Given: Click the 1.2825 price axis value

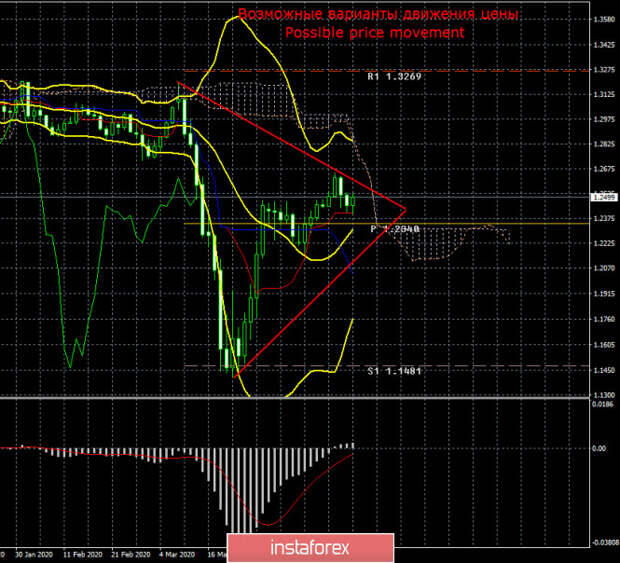Looking at the screenshot, I should click(x=604, y=144).
